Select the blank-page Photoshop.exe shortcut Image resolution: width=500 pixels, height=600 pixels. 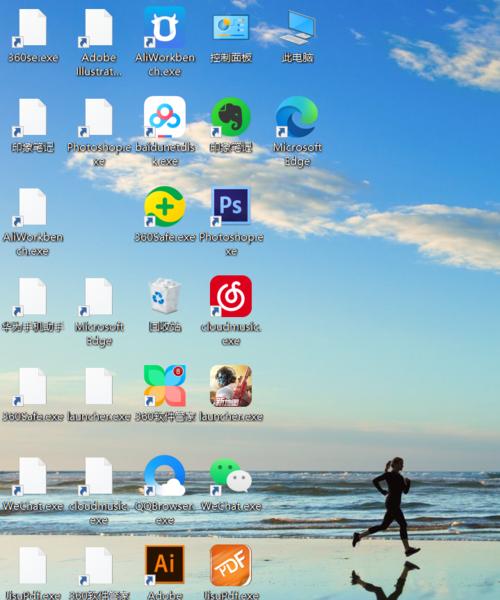click(x=99, y=118)
